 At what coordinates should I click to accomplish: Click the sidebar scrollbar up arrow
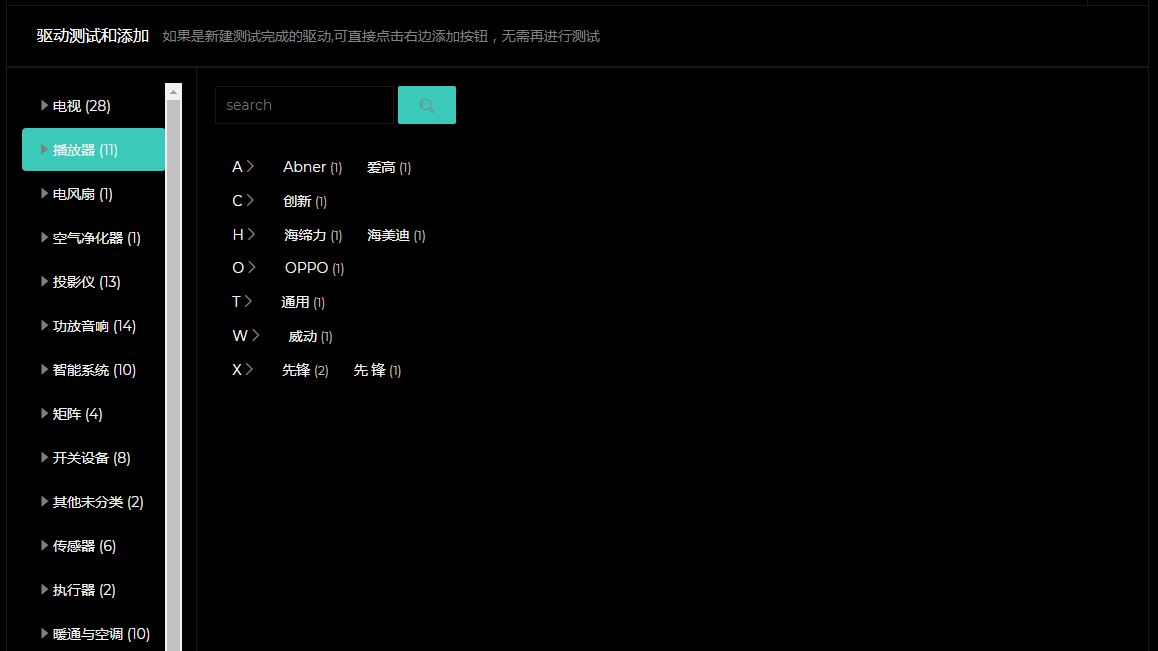[174, 91]
